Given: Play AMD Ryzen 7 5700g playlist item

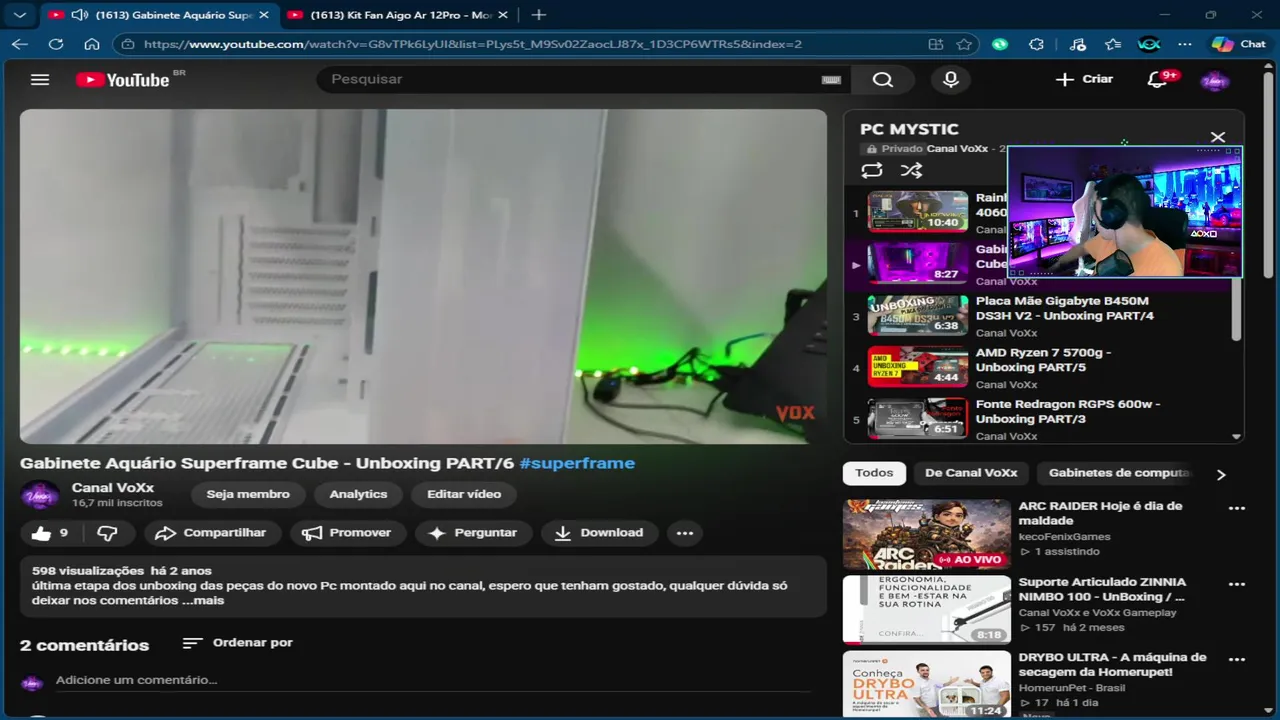Looking at the screenshot, I should pyautogui.click(x=1040, y=367).
